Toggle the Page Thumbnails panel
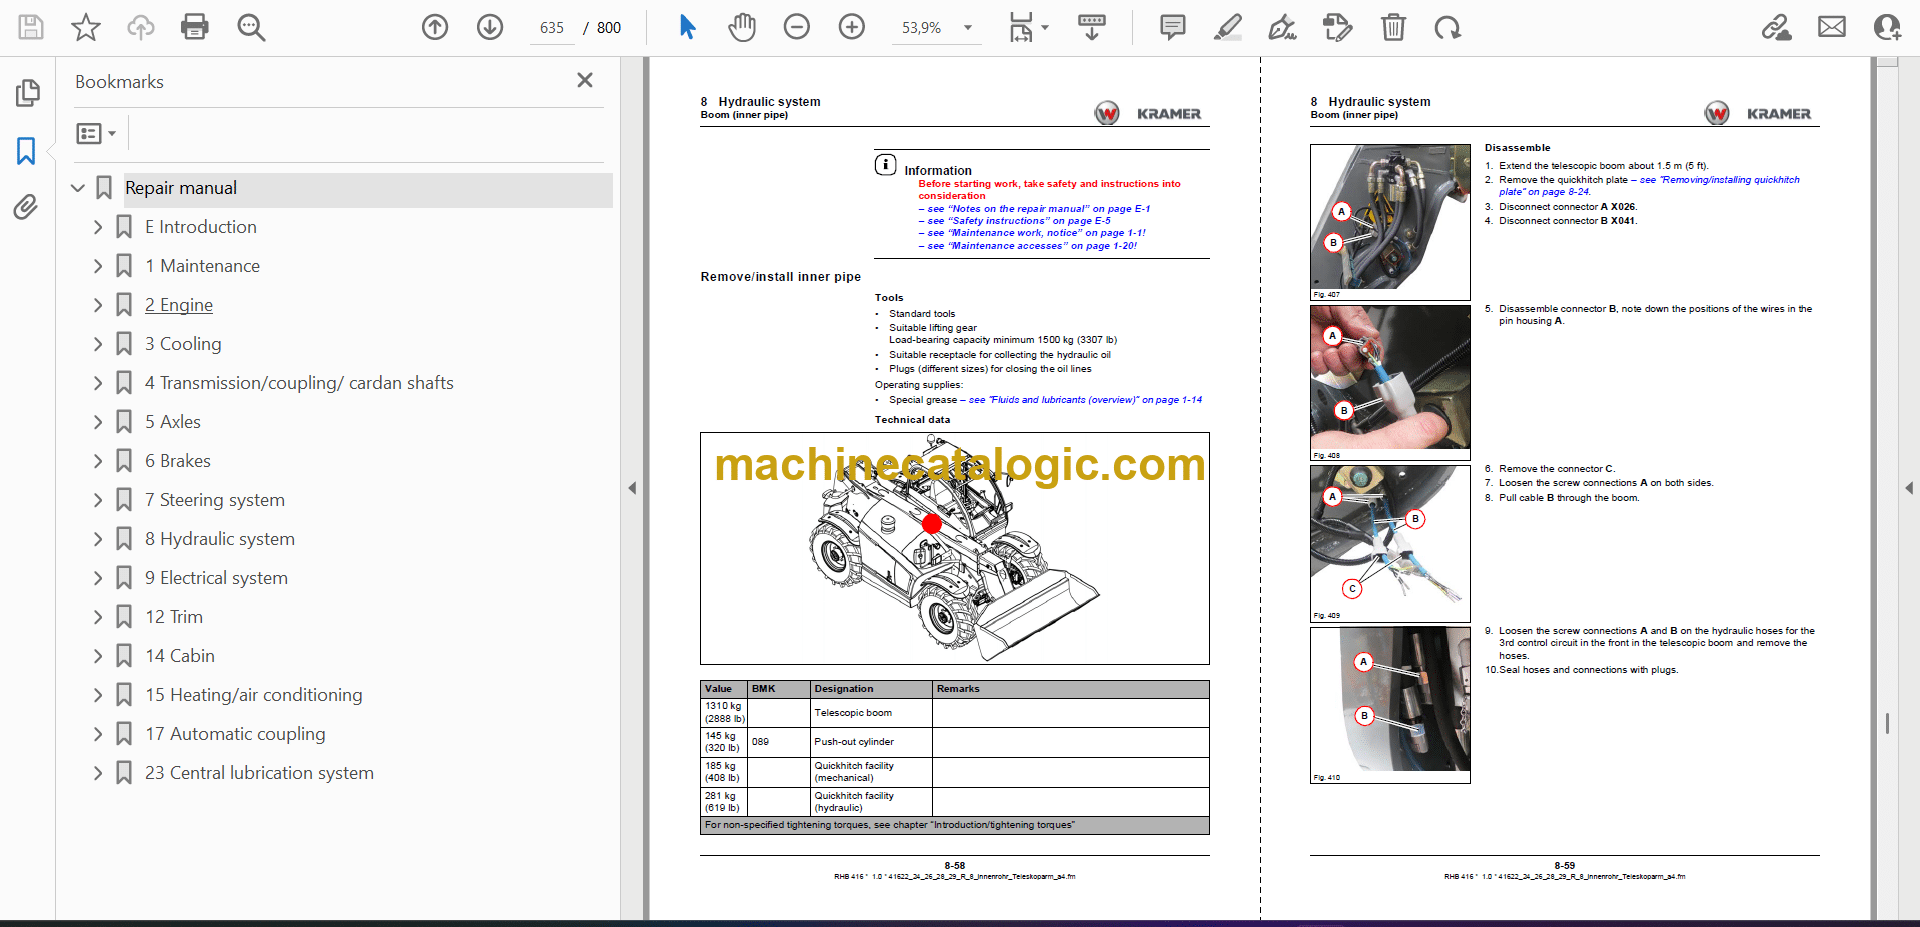This screenshot has height=927, width=1920. pyautogui.click(x=27, y=93)
